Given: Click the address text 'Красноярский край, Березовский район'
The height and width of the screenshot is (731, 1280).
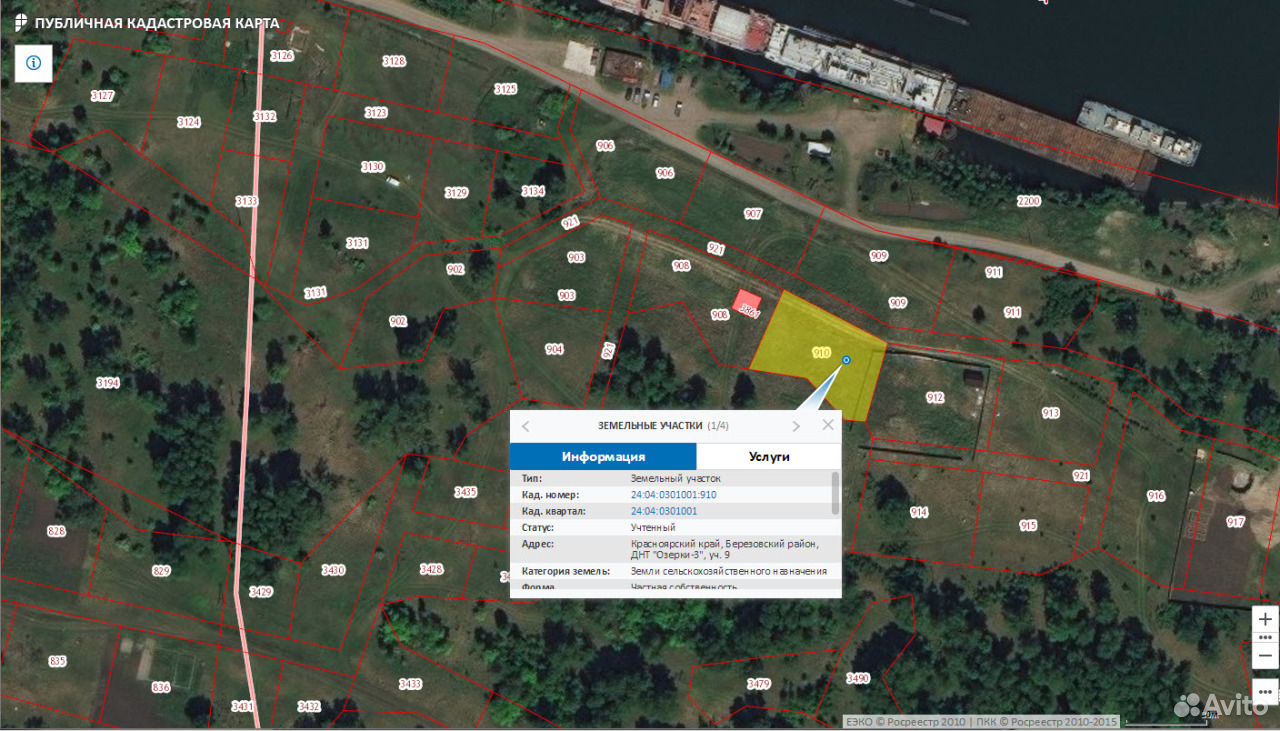Looking at the screenshot, I should pos(725,544).
